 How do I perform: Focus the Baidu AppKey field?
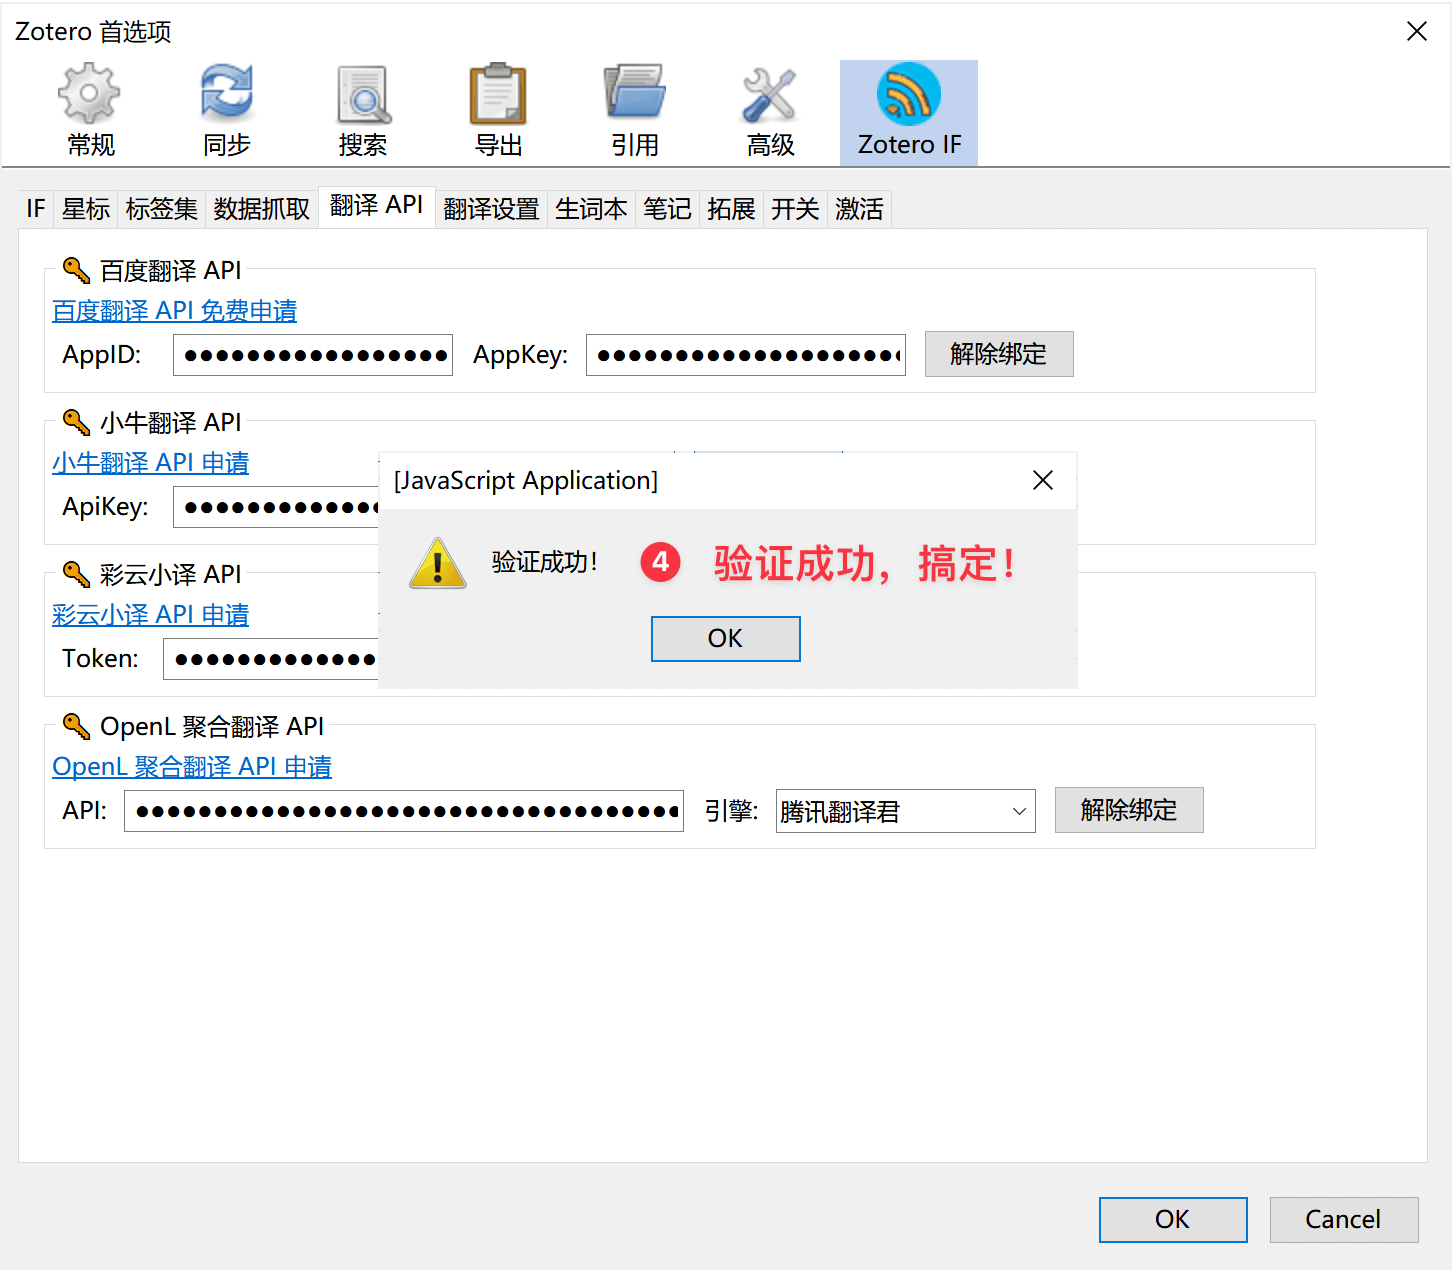746,355
